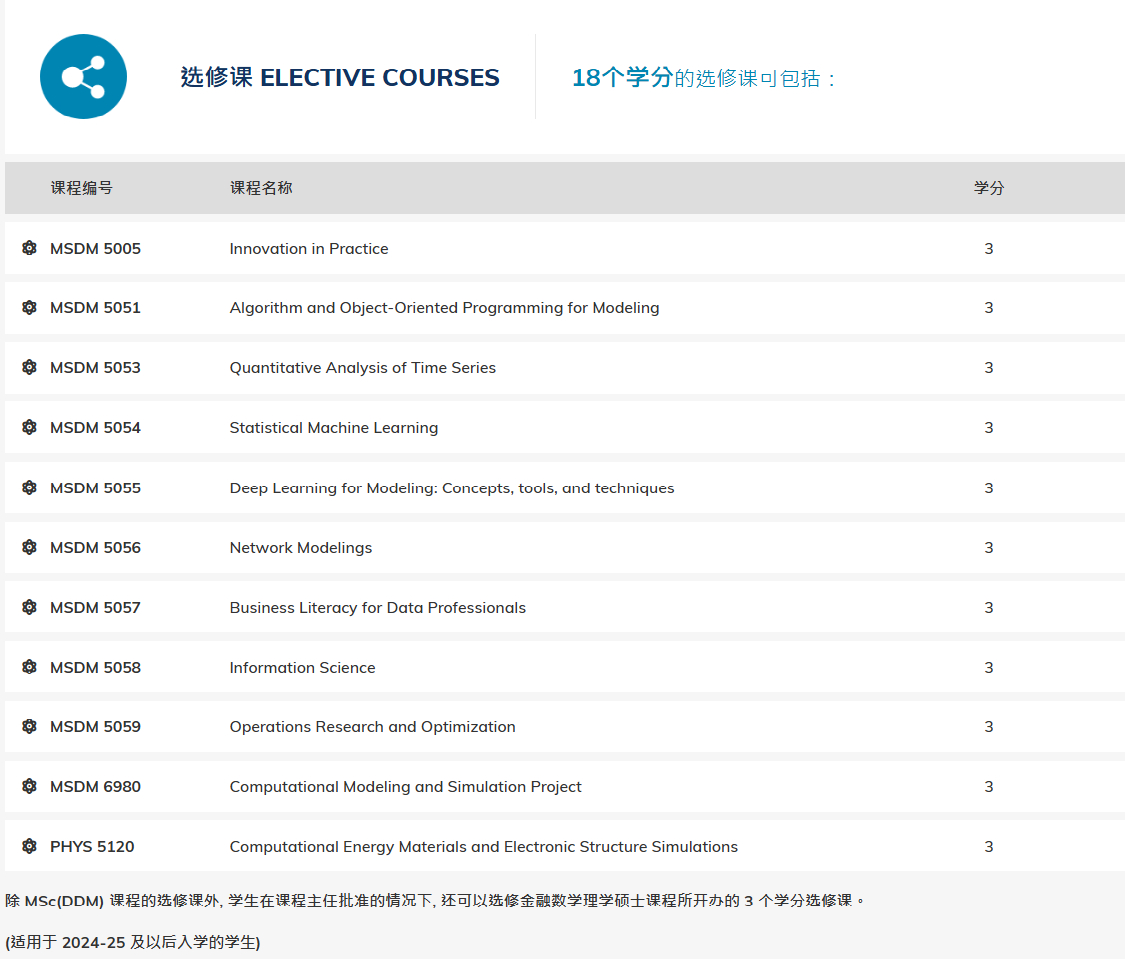Screen dimensions: 1125x959
Task: Click the atom icon beside MSDM 5054
Action: (30, 428)
